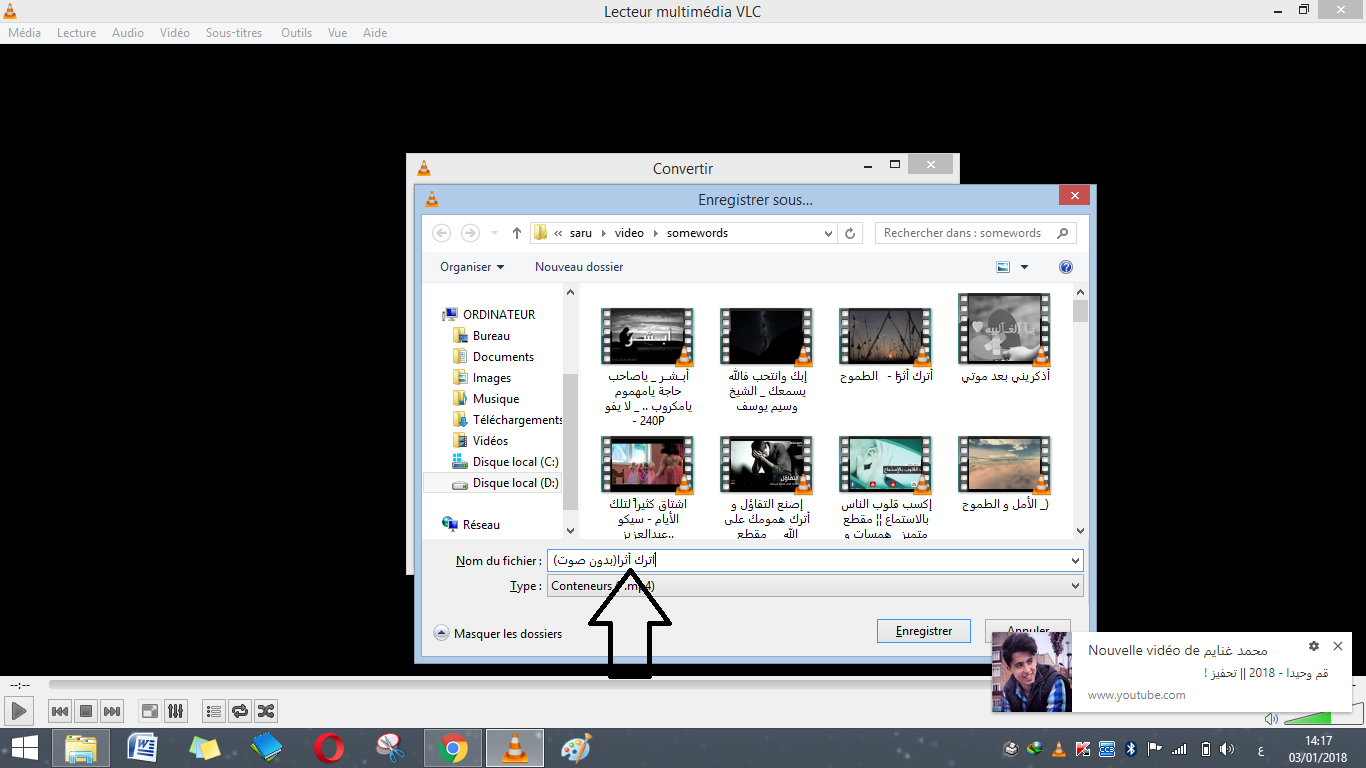Image resolution: width=1366 pixels, height=768 pixels.
Task: Open the Aide menu
Action: (375, 33)
